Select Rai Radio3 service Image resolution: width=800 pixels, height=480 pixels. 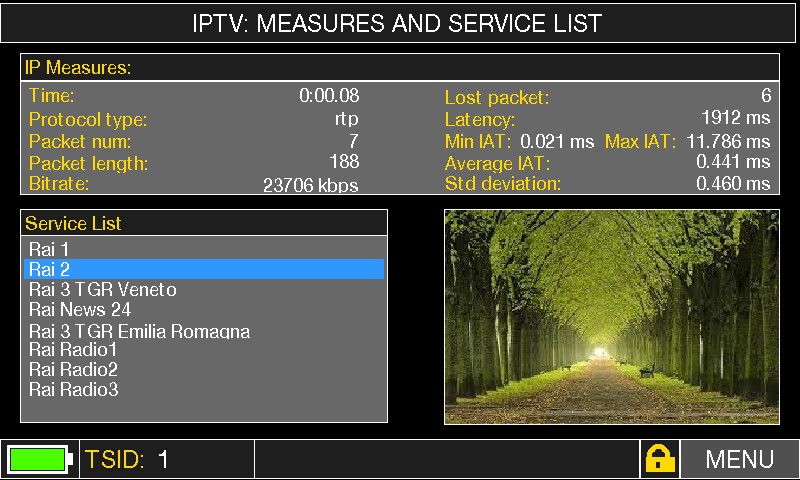73,390
